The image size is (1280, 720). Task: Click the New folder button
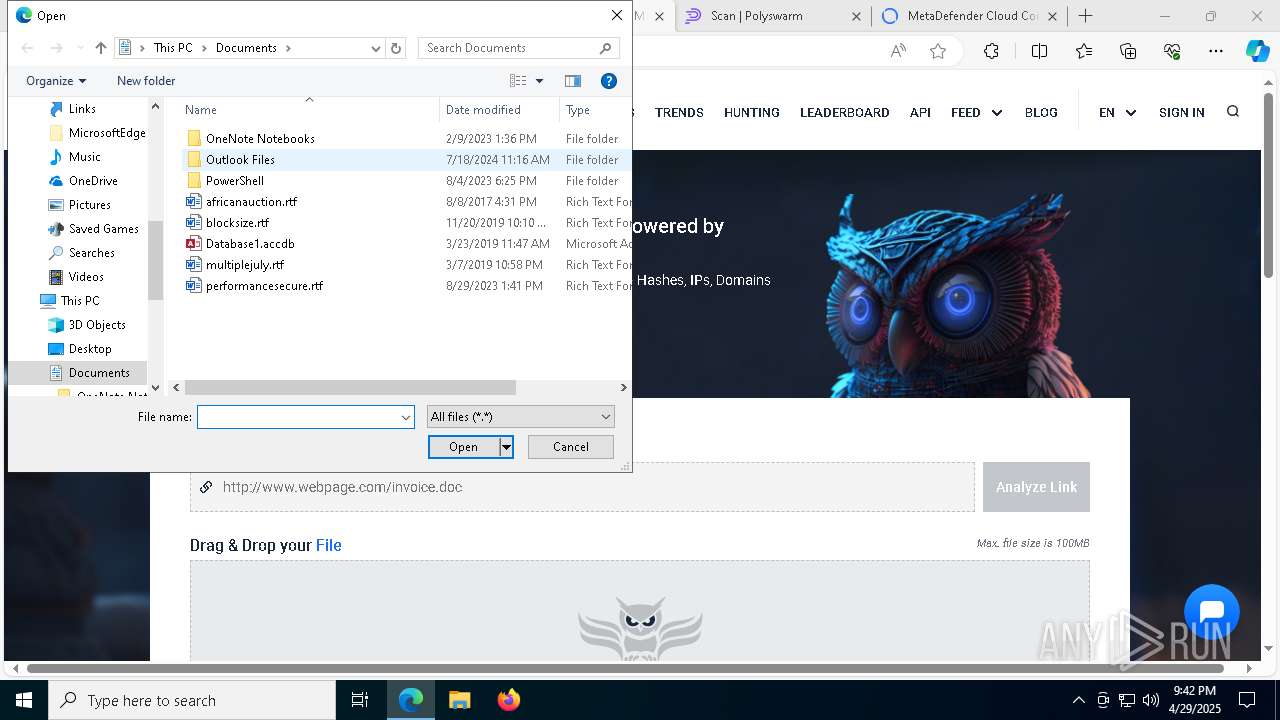pyautogui.click(x=146, y=81)
